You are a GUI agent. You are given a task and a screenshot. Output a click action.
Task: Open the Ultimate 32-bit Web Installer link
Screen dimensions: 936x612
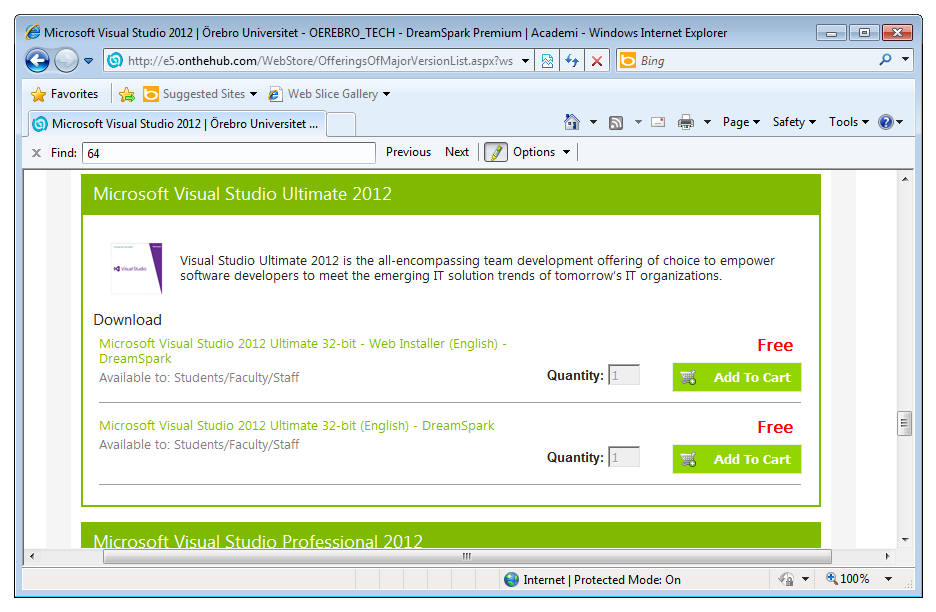[303, 351]
